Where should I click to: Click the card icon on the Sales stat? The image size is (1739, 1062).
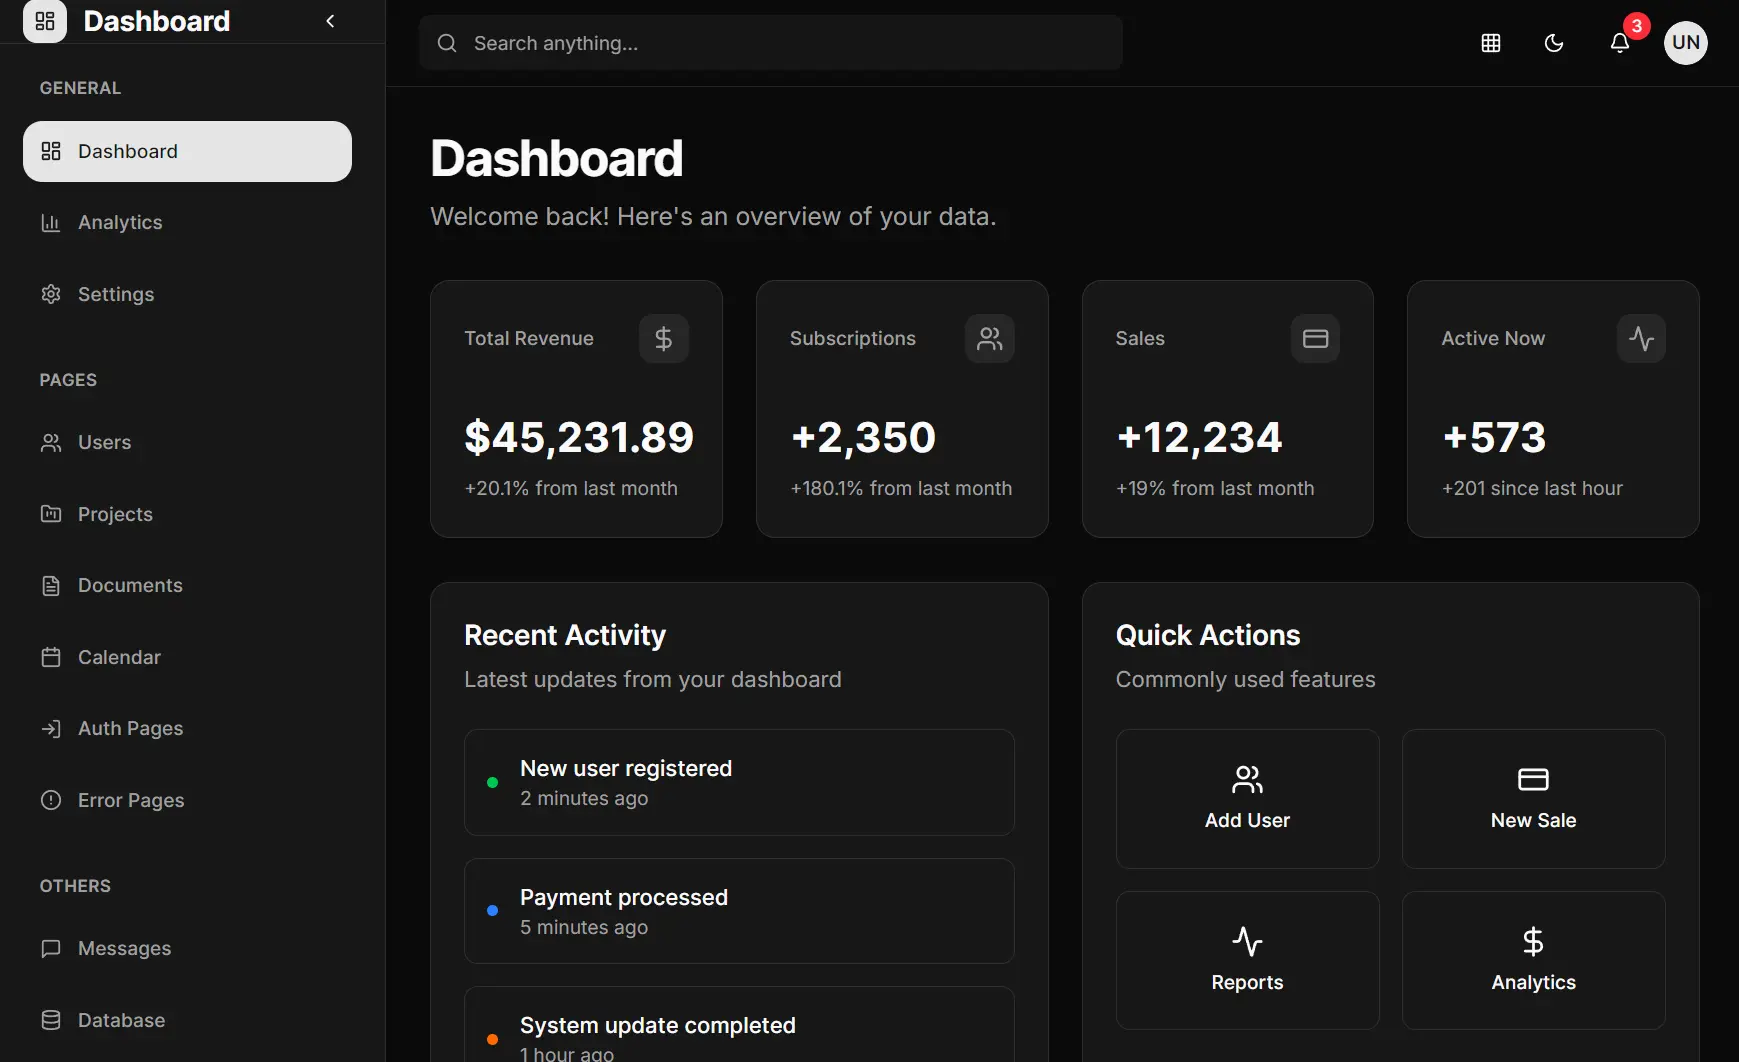[1315, 338]
